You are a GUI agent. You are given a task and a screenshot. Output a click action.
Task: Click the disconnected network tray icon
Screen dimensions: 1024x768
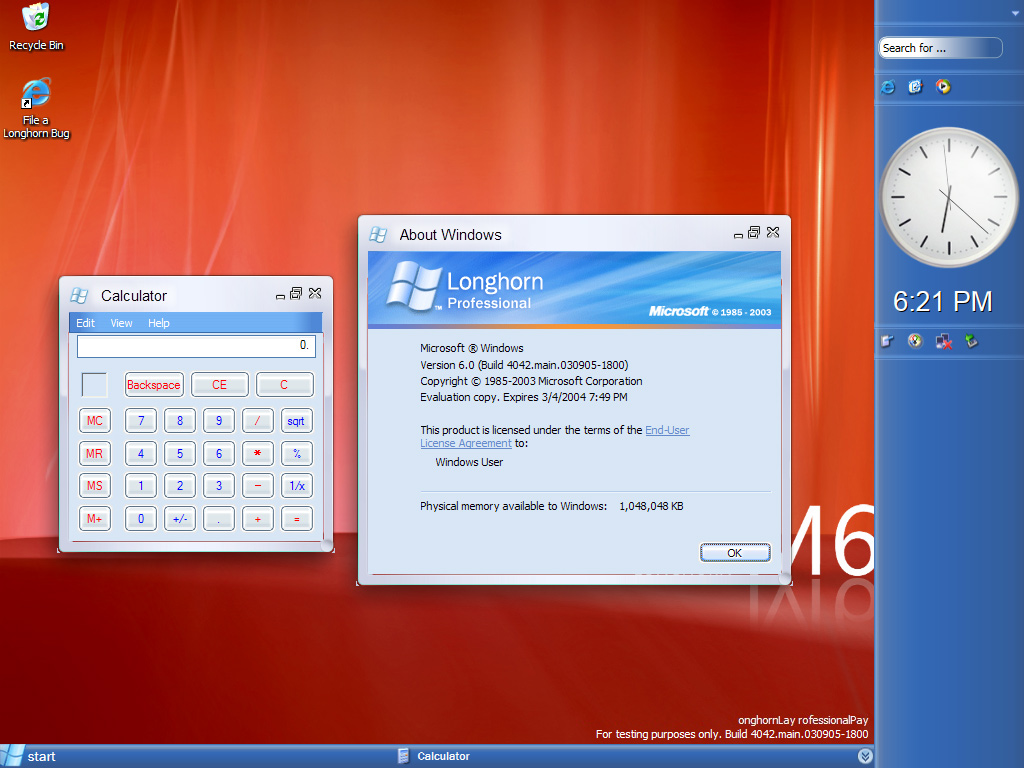click(x=944, y=341)
